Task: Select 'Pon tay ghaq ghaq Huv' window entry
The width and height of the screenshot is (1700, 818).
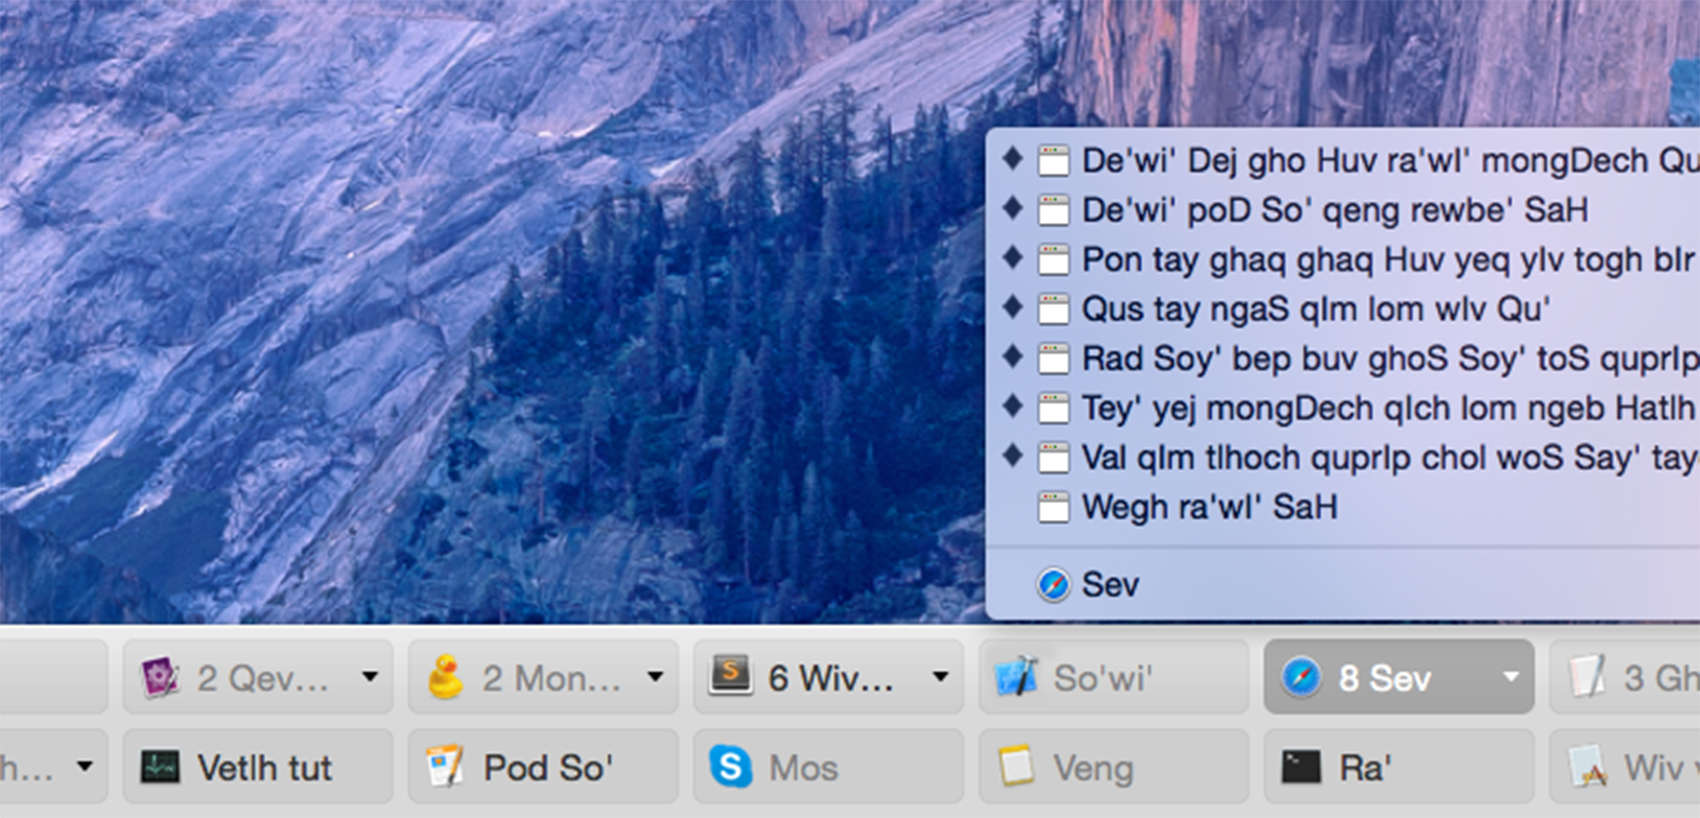Action: 1388,260
